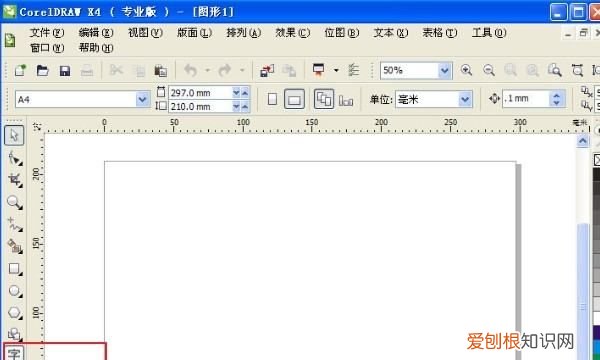
Task: Create a new document with New icon
Action: pos(20,70)
